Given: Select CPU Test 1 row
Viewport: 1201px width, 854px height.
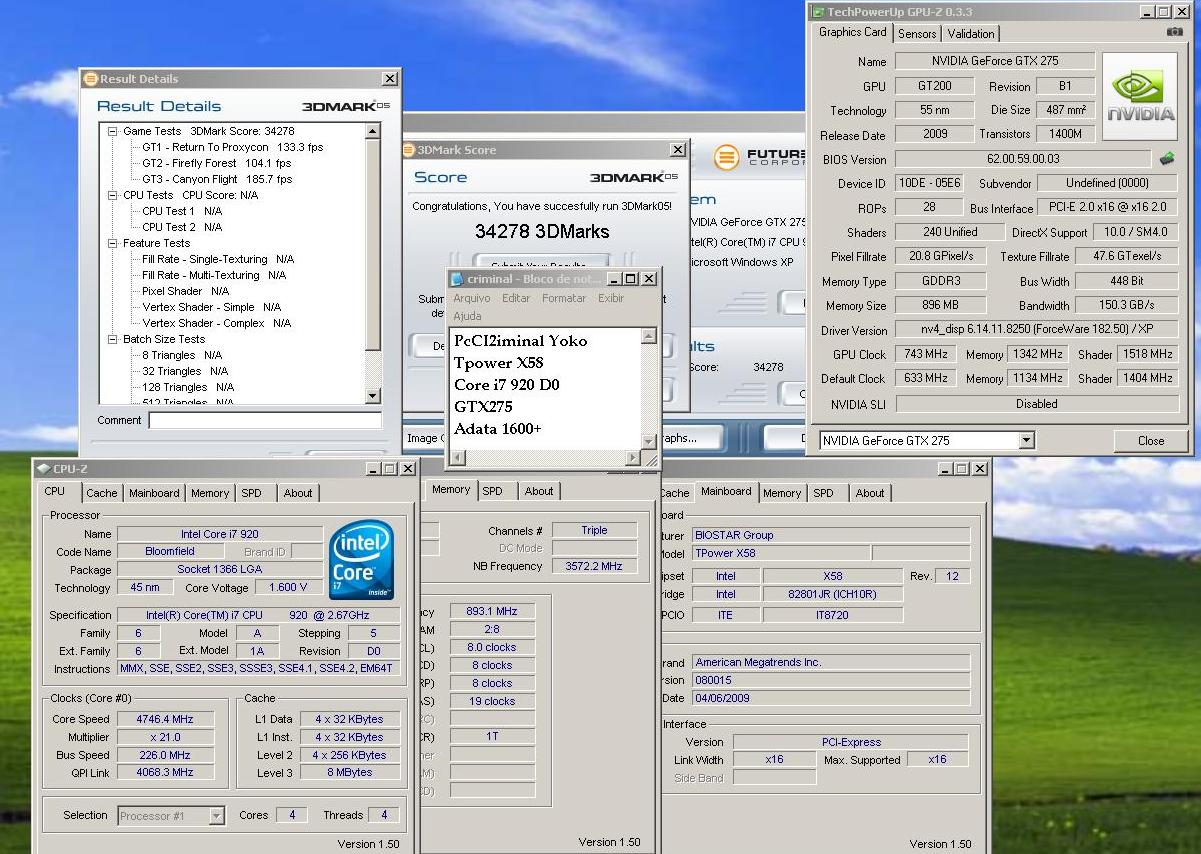Looking at the screenshot, I should coord(182,211).
